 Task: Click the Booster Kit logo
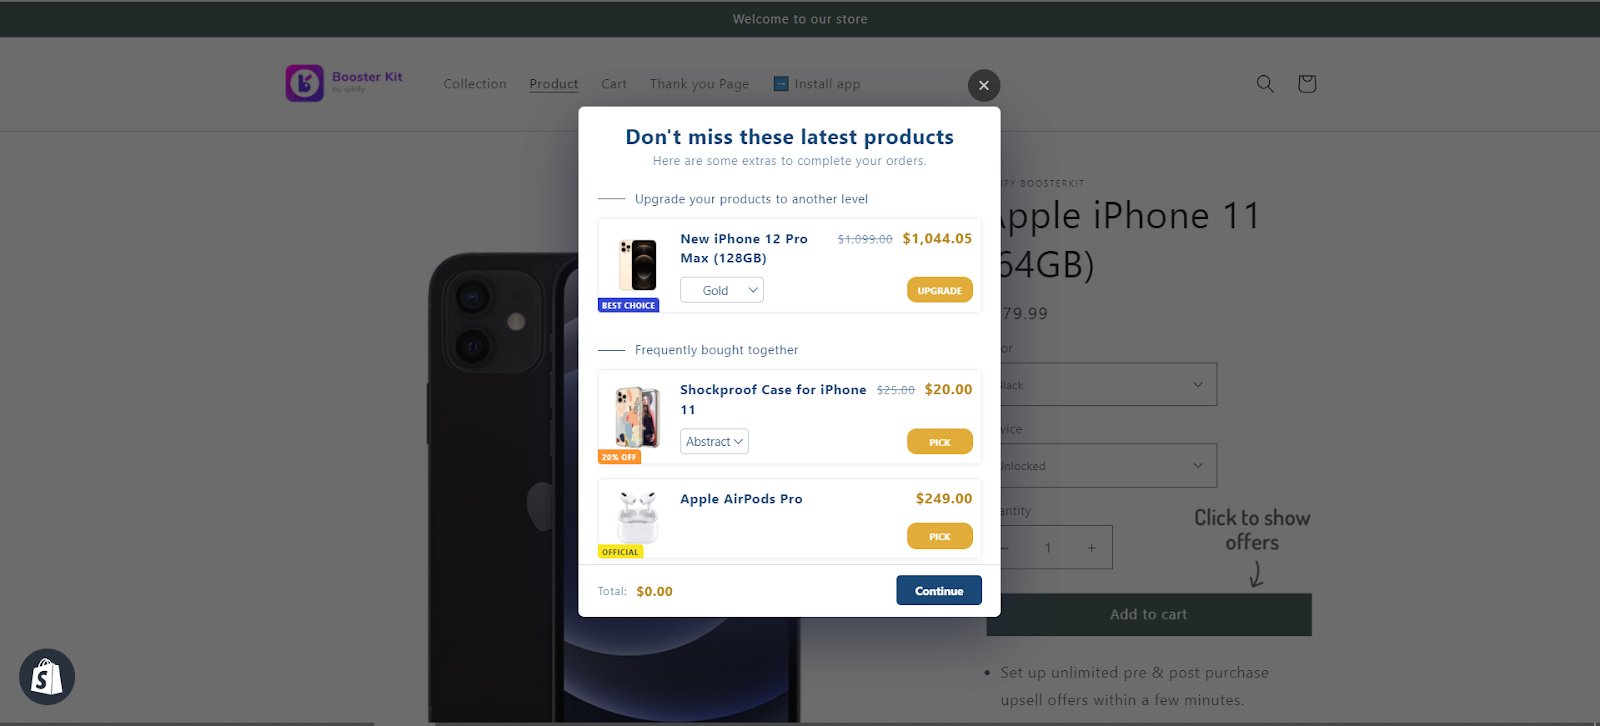[344, 83]
